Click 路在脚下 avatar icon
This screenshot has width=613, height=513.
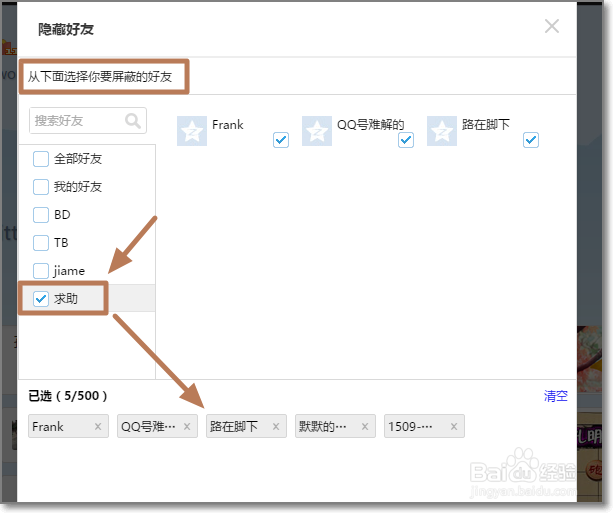point(442,131)
